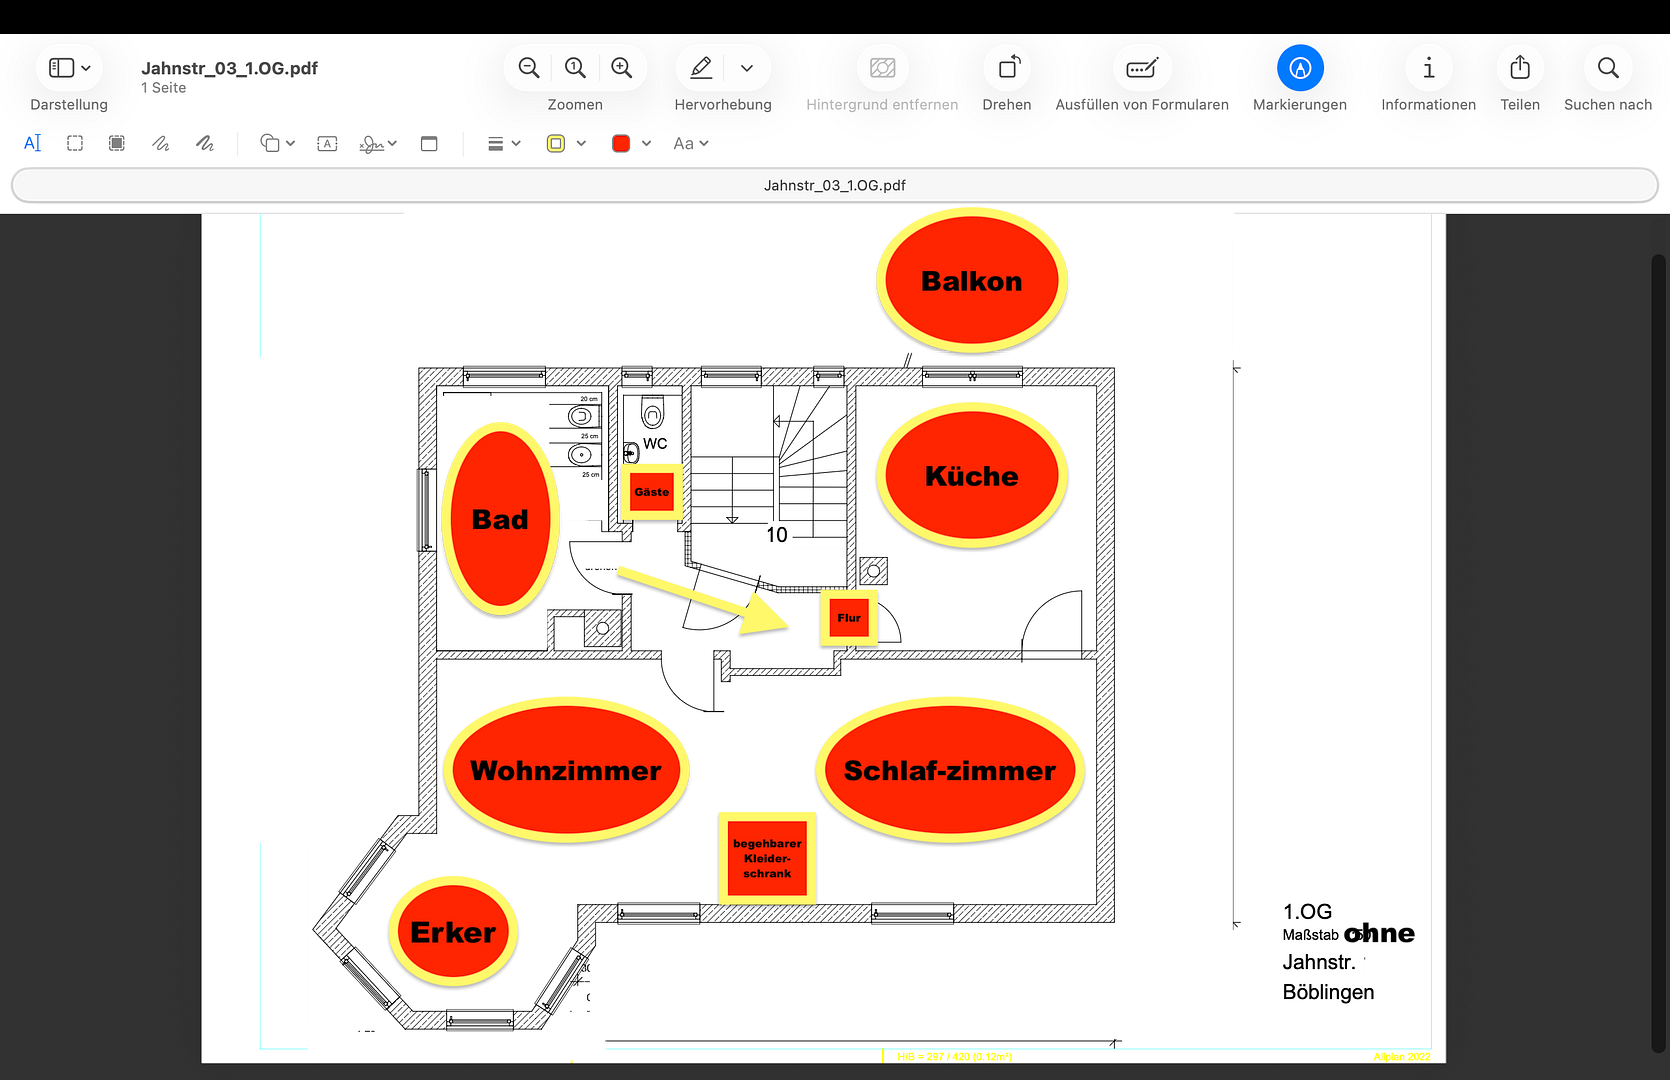Toggle Ausfüllen von Formularen mode
Image resolution: width=1670 pixels, height=1080 pixels.
click(x=1141, y=68)
